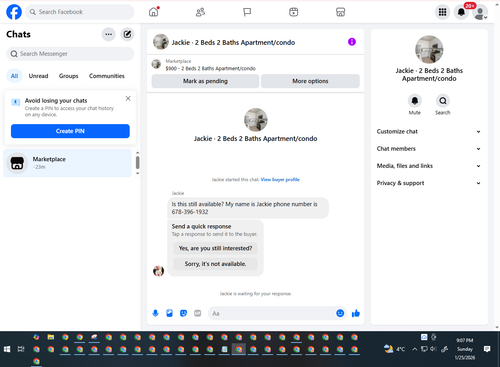Open Chats options three-dot button
This screenshot has width=500, height=367.
(x=108, y=34)
